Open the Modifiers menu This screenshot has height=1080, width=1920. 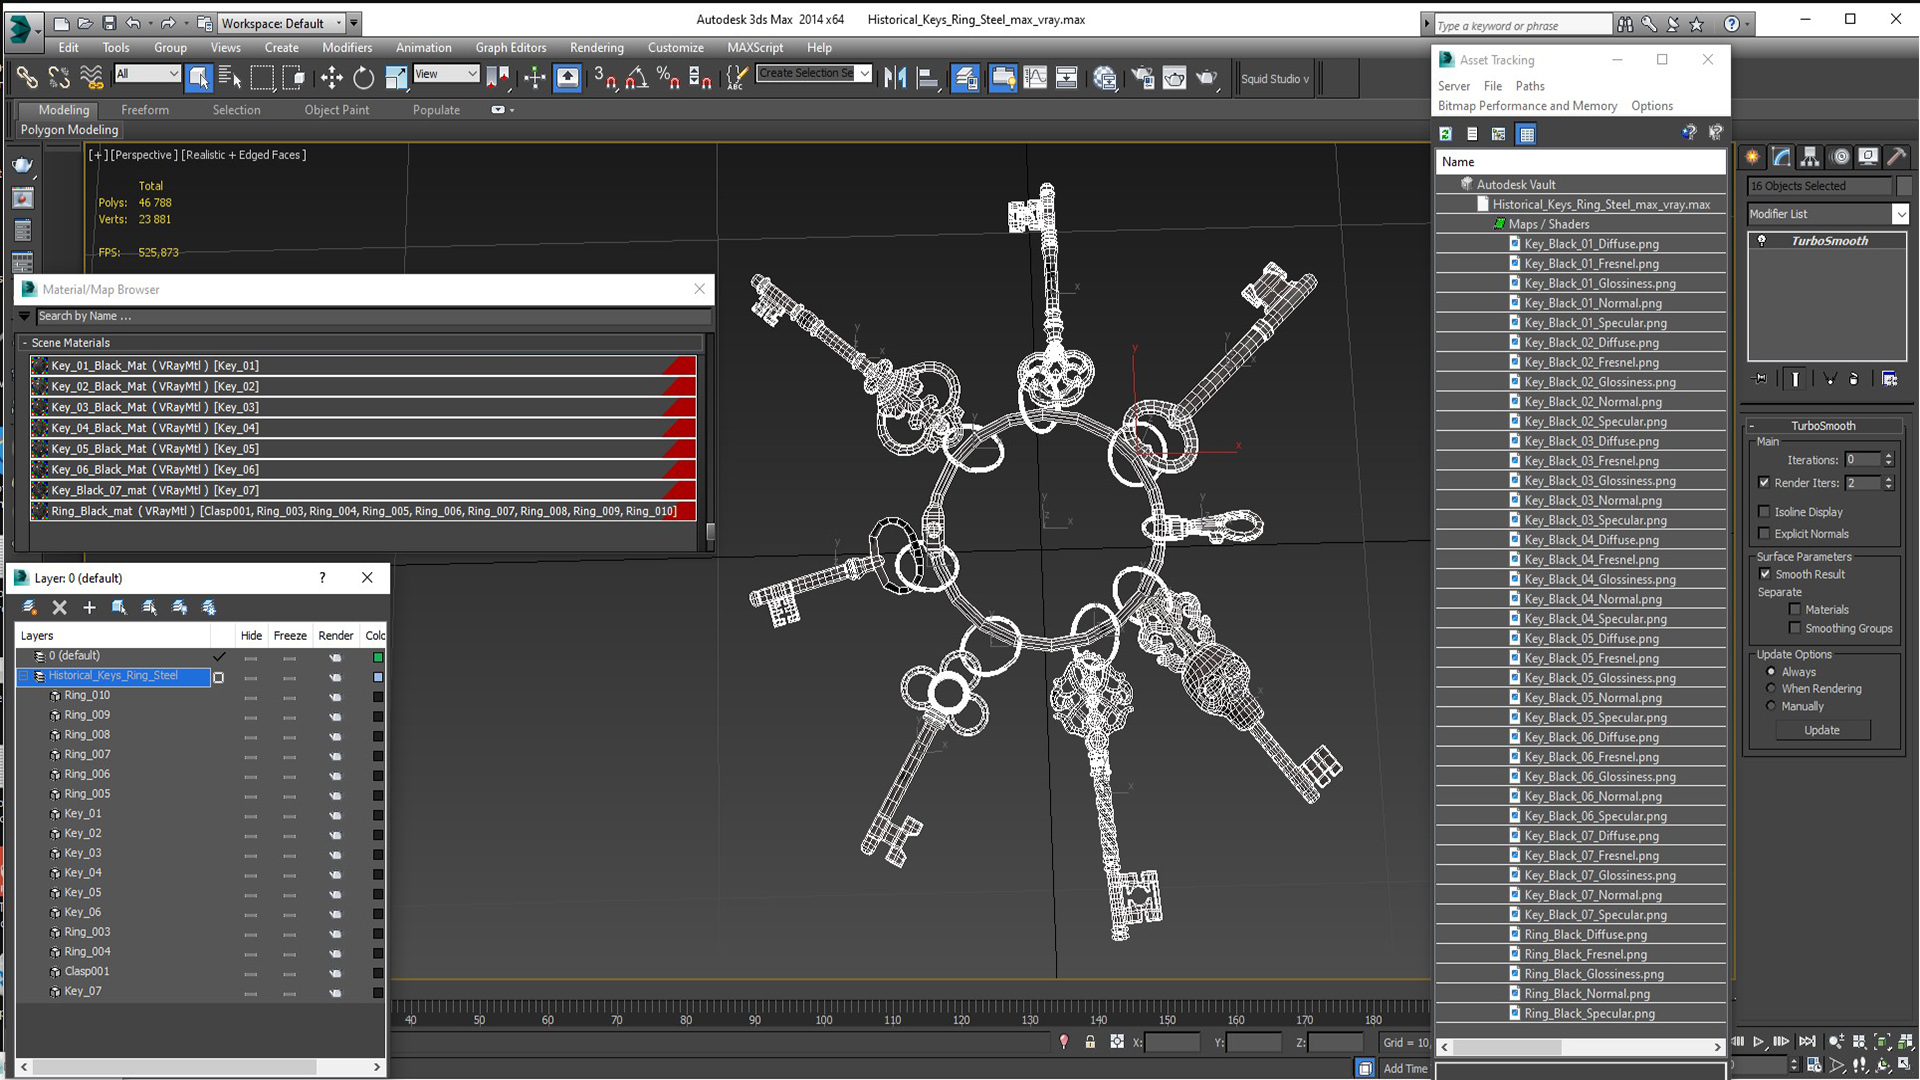click(x=347, y=47)
